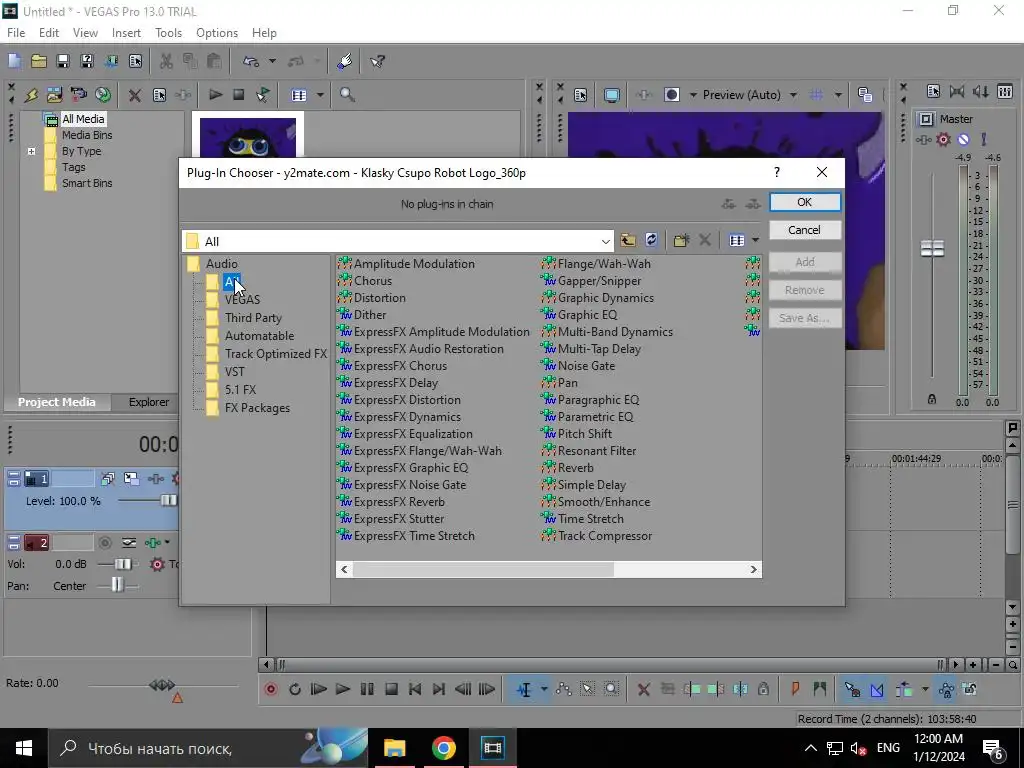Click the plug-in list scroll right arrow
Image resolution: width=1024 pixels, height=768 pixels.
[754, 569]
